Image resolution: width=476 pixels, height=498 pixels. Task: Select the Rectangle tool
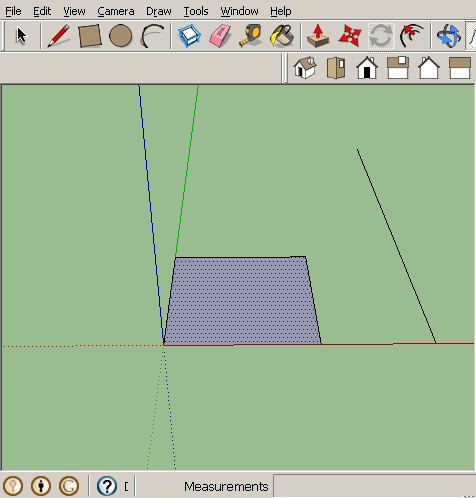point(90,36)
